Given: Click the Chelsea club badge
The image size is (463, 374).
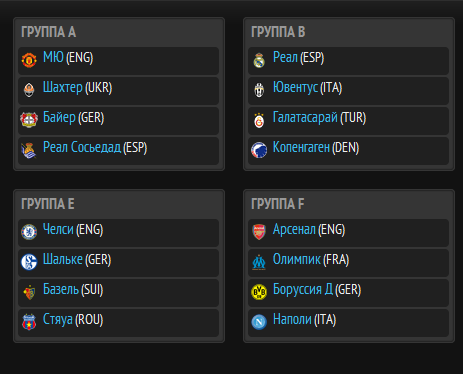Looking at the screenshot, I should [29, 232].
